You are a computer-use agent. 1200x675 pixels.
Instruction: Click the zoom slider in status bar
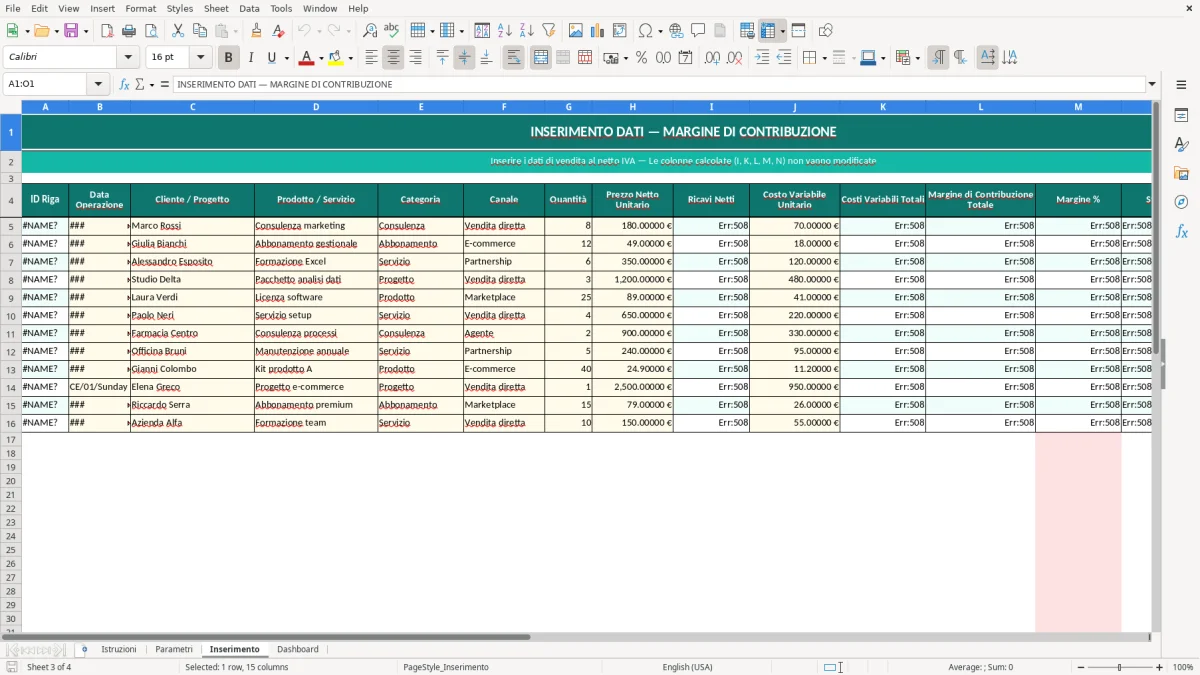[x=1119, y=667]
